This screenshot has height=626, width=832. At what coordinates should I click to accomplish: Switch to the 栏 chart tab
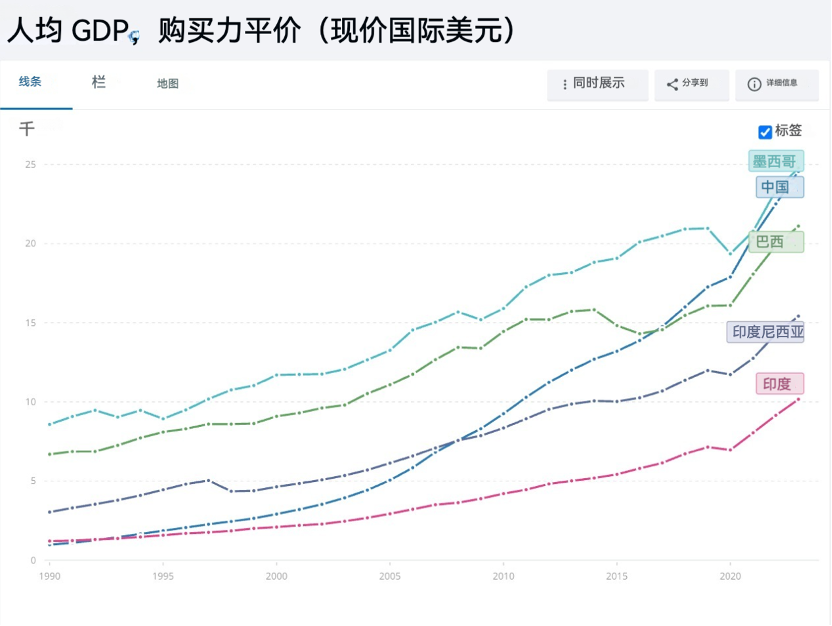(98, 82)
